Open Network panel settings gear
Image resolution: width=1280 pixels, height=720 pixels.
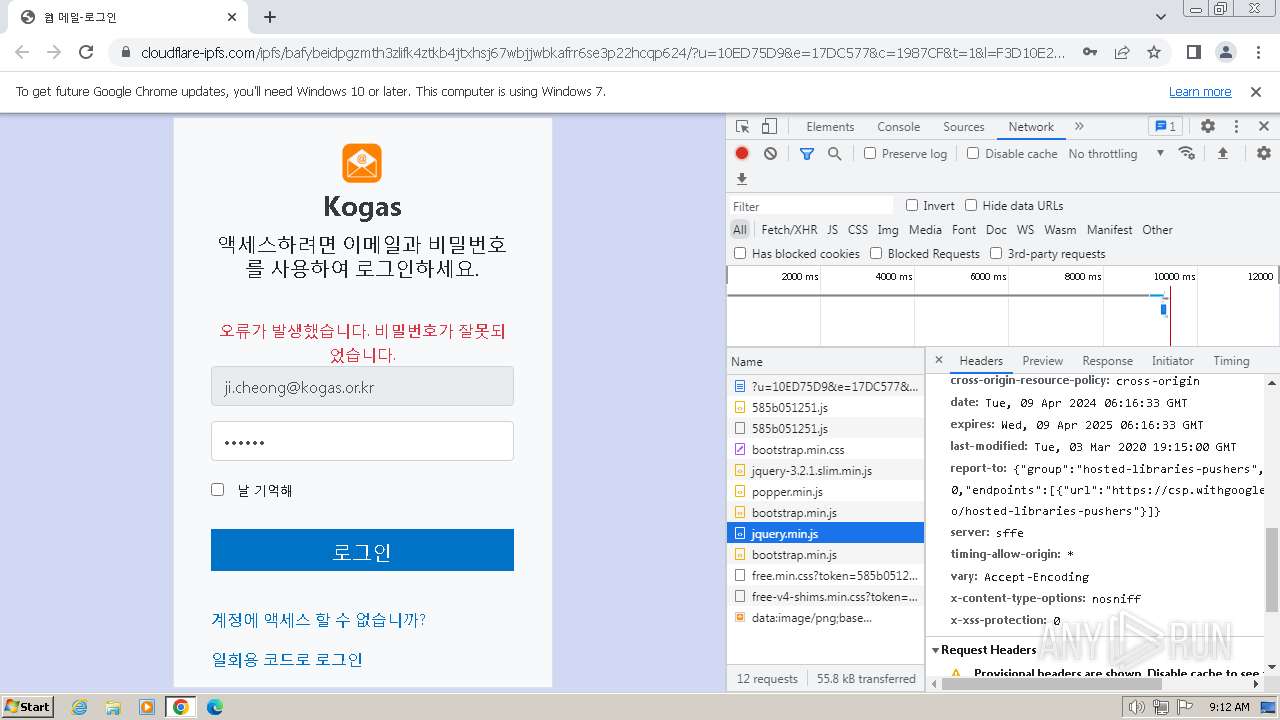tap(1264, 153)
